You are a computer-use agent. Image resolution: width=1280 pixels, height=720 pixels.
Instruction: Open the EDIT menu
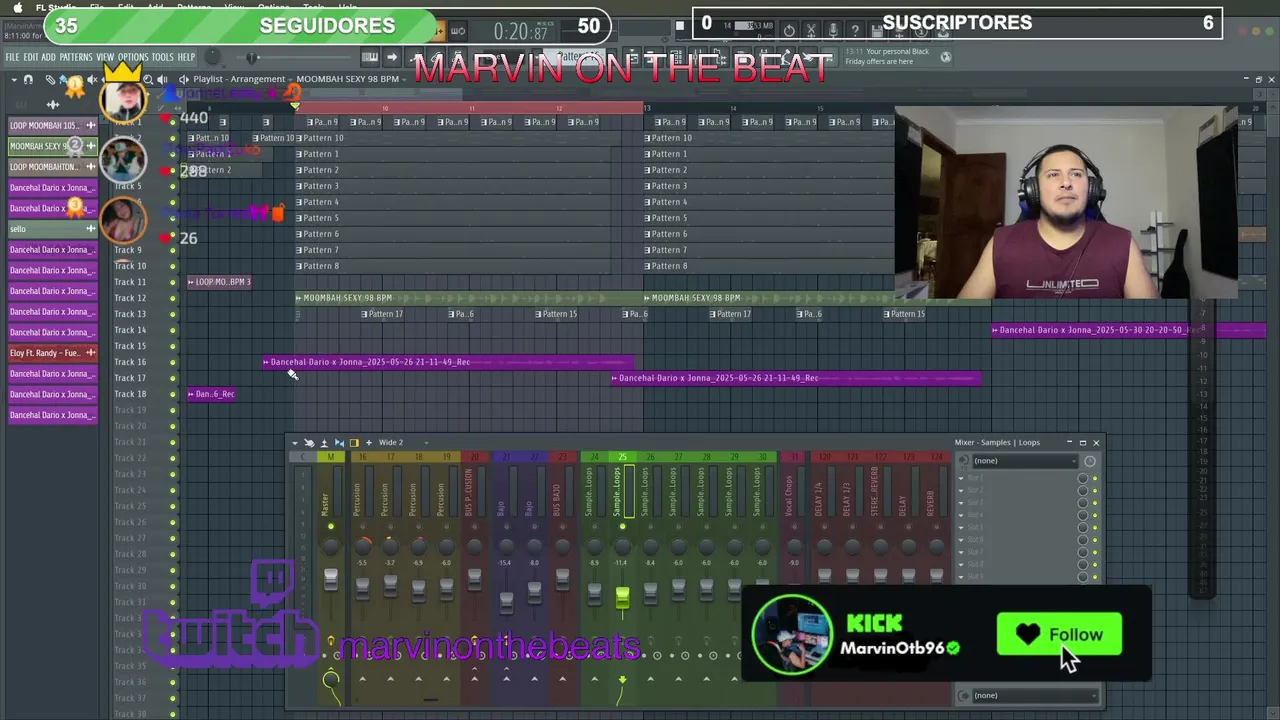point(31,57)
